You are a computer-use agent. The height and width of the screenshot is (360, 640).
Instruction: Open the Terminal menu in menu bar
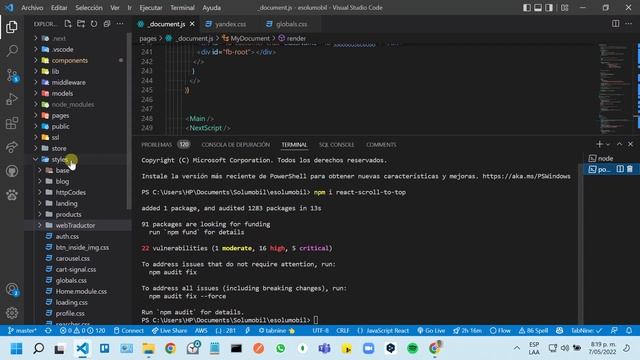click(x=182, y=7)
